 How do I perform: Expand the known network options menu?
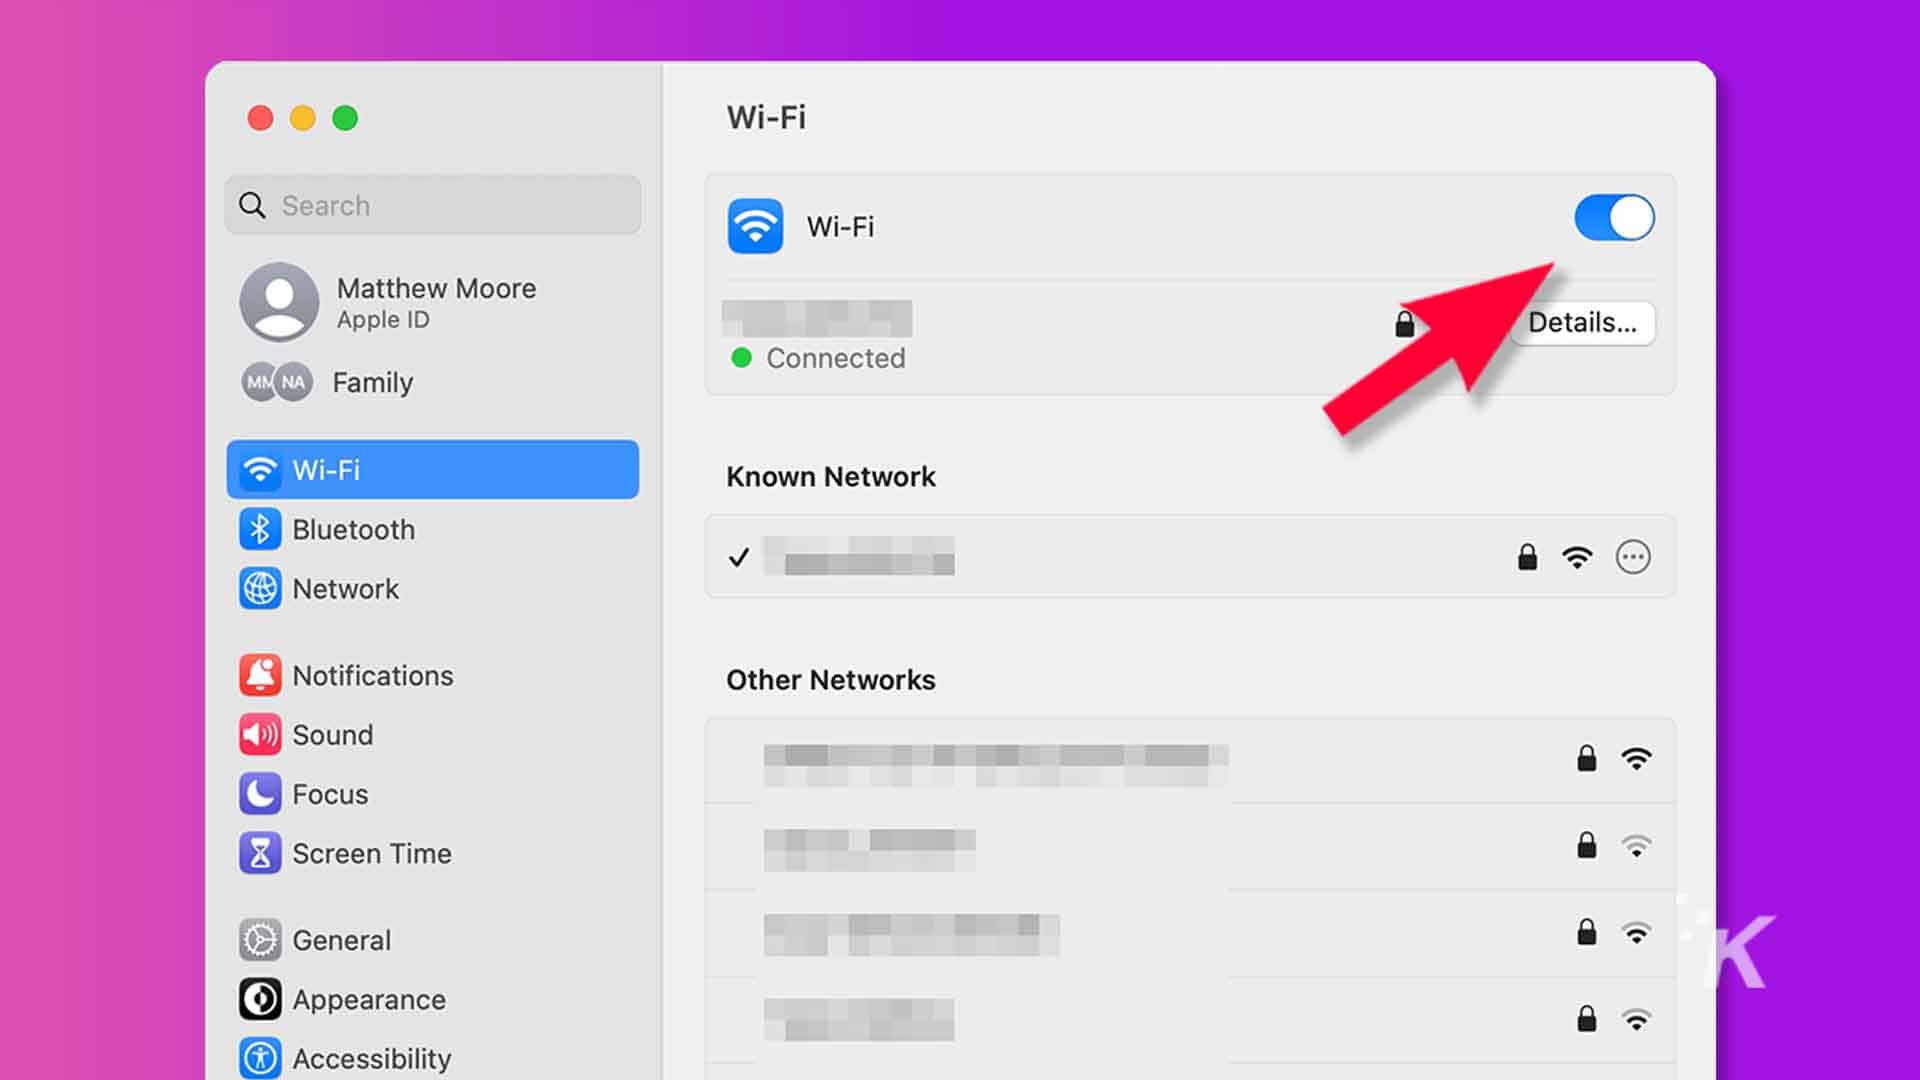pyautogui.click(x=1631, y=556)
